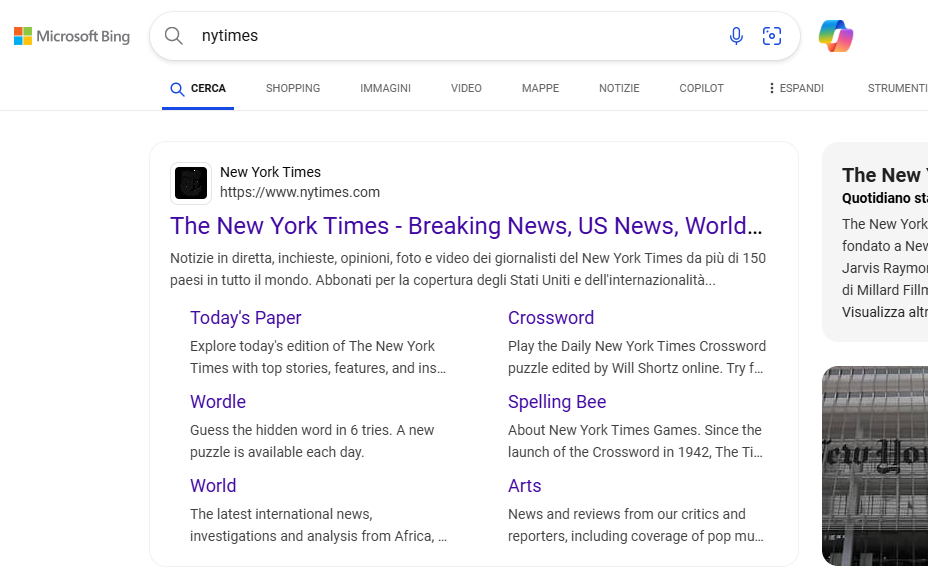
Task: Switch to the IMMAGINI tab
Action: click(385, 88)
